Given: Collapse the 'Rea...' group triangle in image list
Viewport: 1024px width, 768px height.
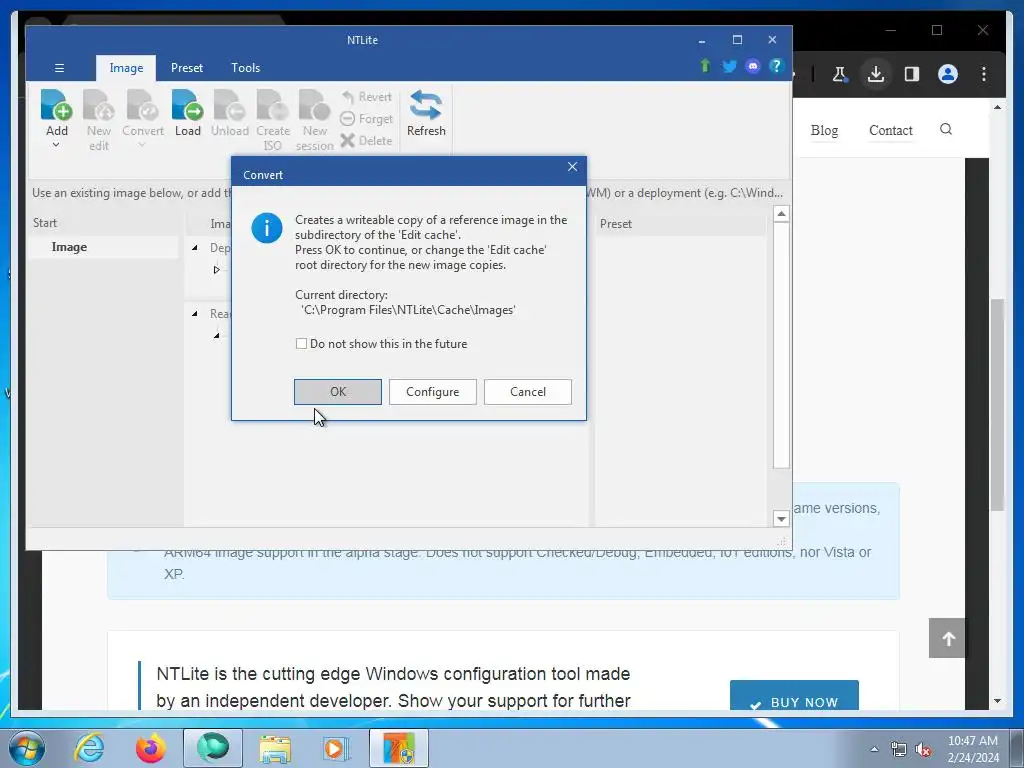Looking at the screenshot, I should (195, 314).
